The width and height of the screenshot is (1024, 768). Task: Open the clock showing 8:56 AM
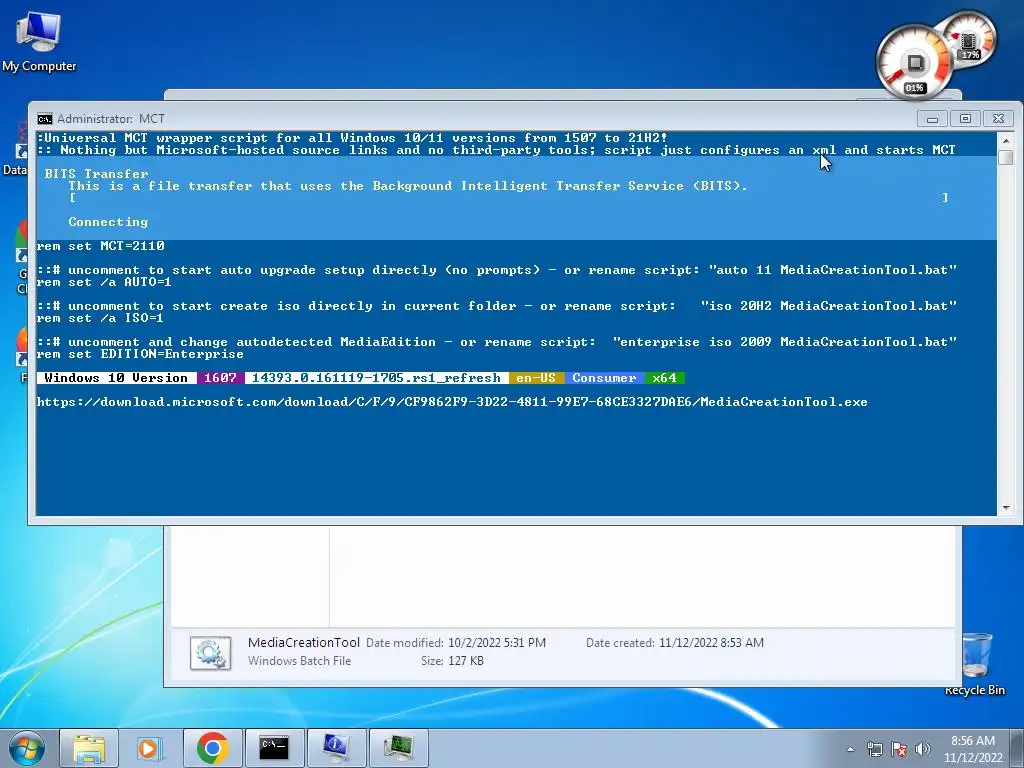[973, 749]
